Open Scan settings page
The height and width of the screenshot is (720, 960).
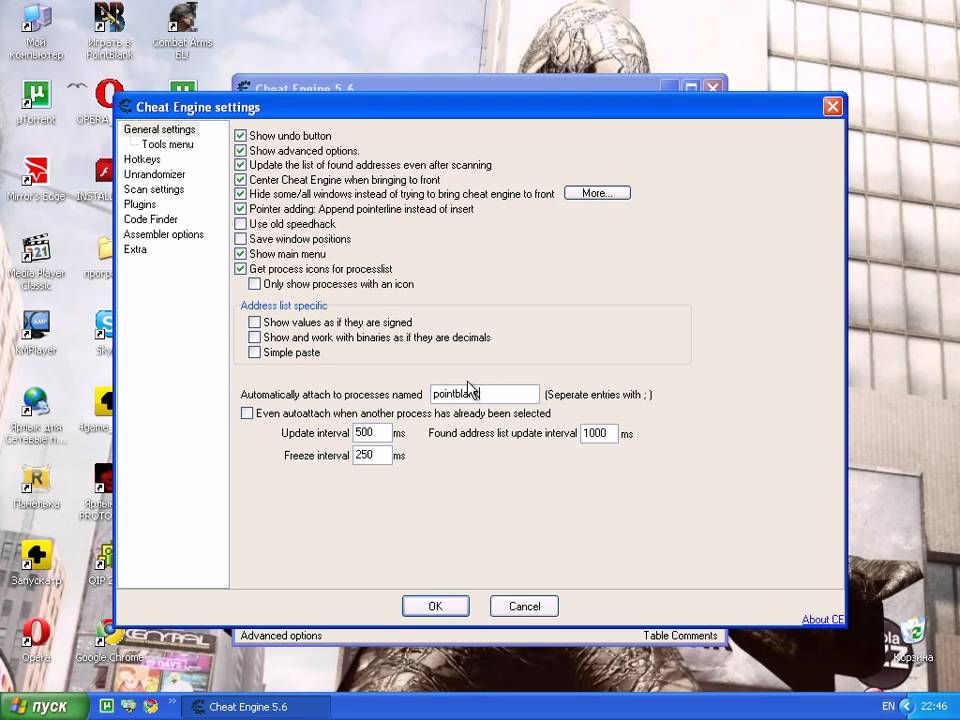154,189
